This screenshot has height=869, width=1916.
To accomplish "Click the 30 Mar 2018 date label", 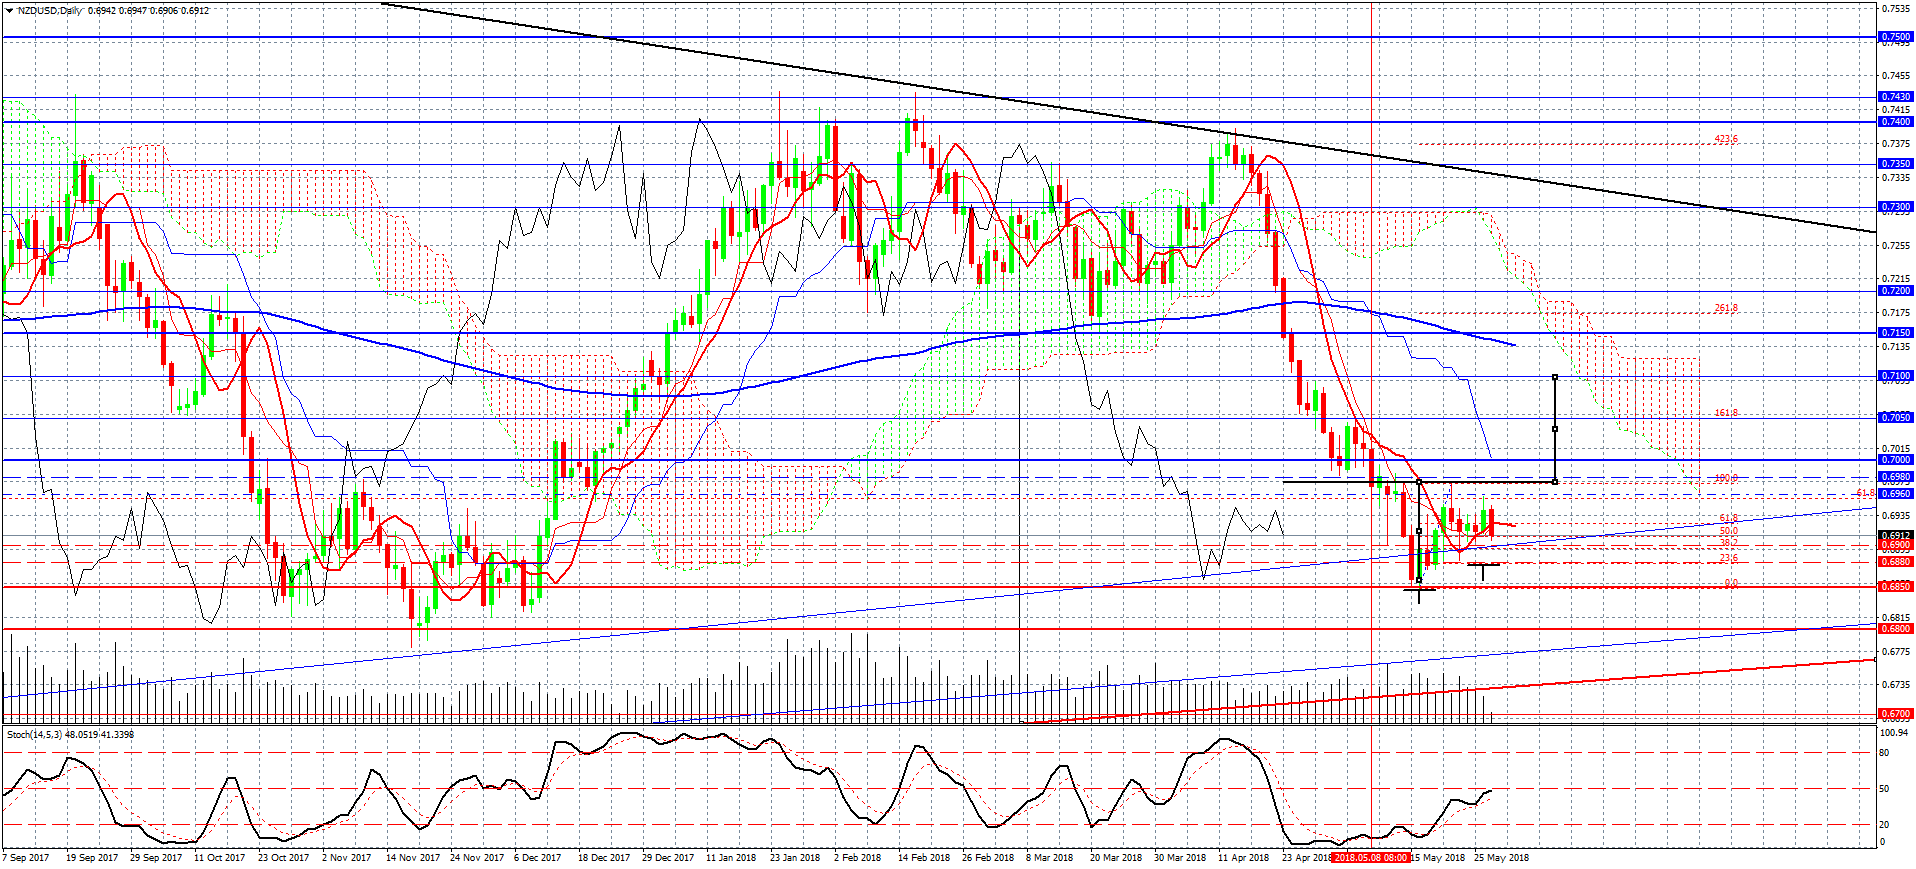I will click(1180, 857).
